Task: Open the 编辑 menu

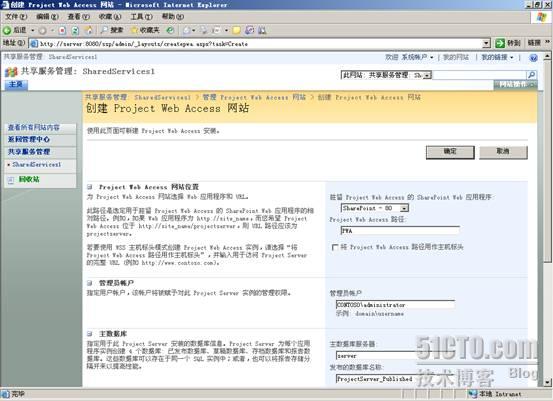Action: (x=47, y=17)
